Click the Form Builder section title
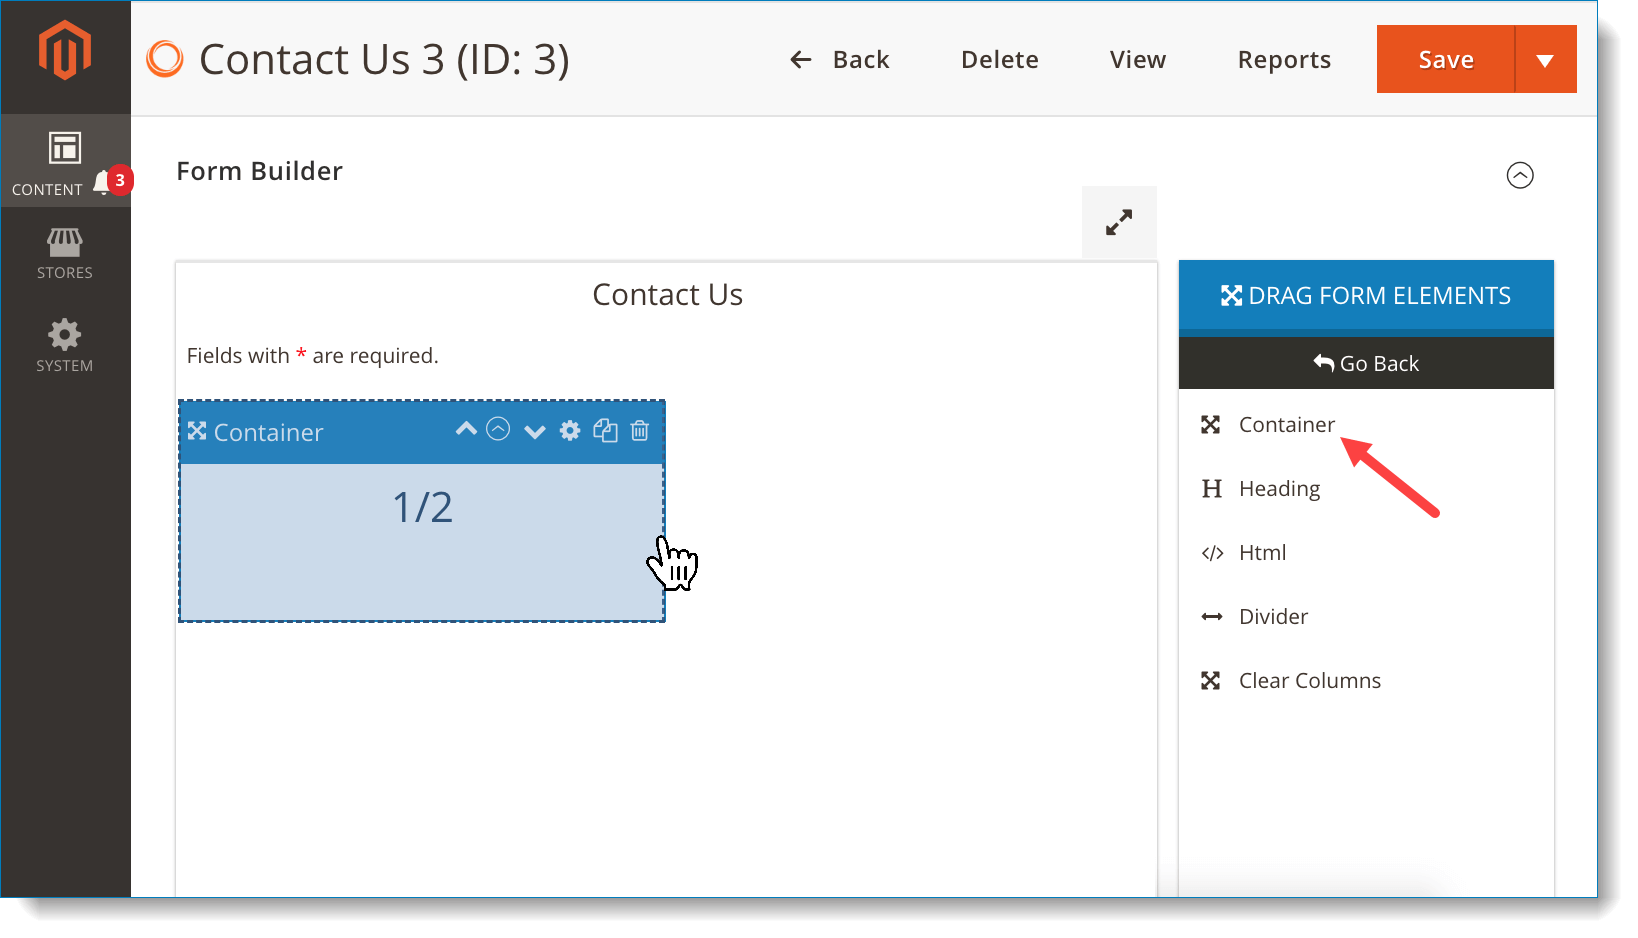Screen dimensions: 1638x938 (x=260, y=171)
